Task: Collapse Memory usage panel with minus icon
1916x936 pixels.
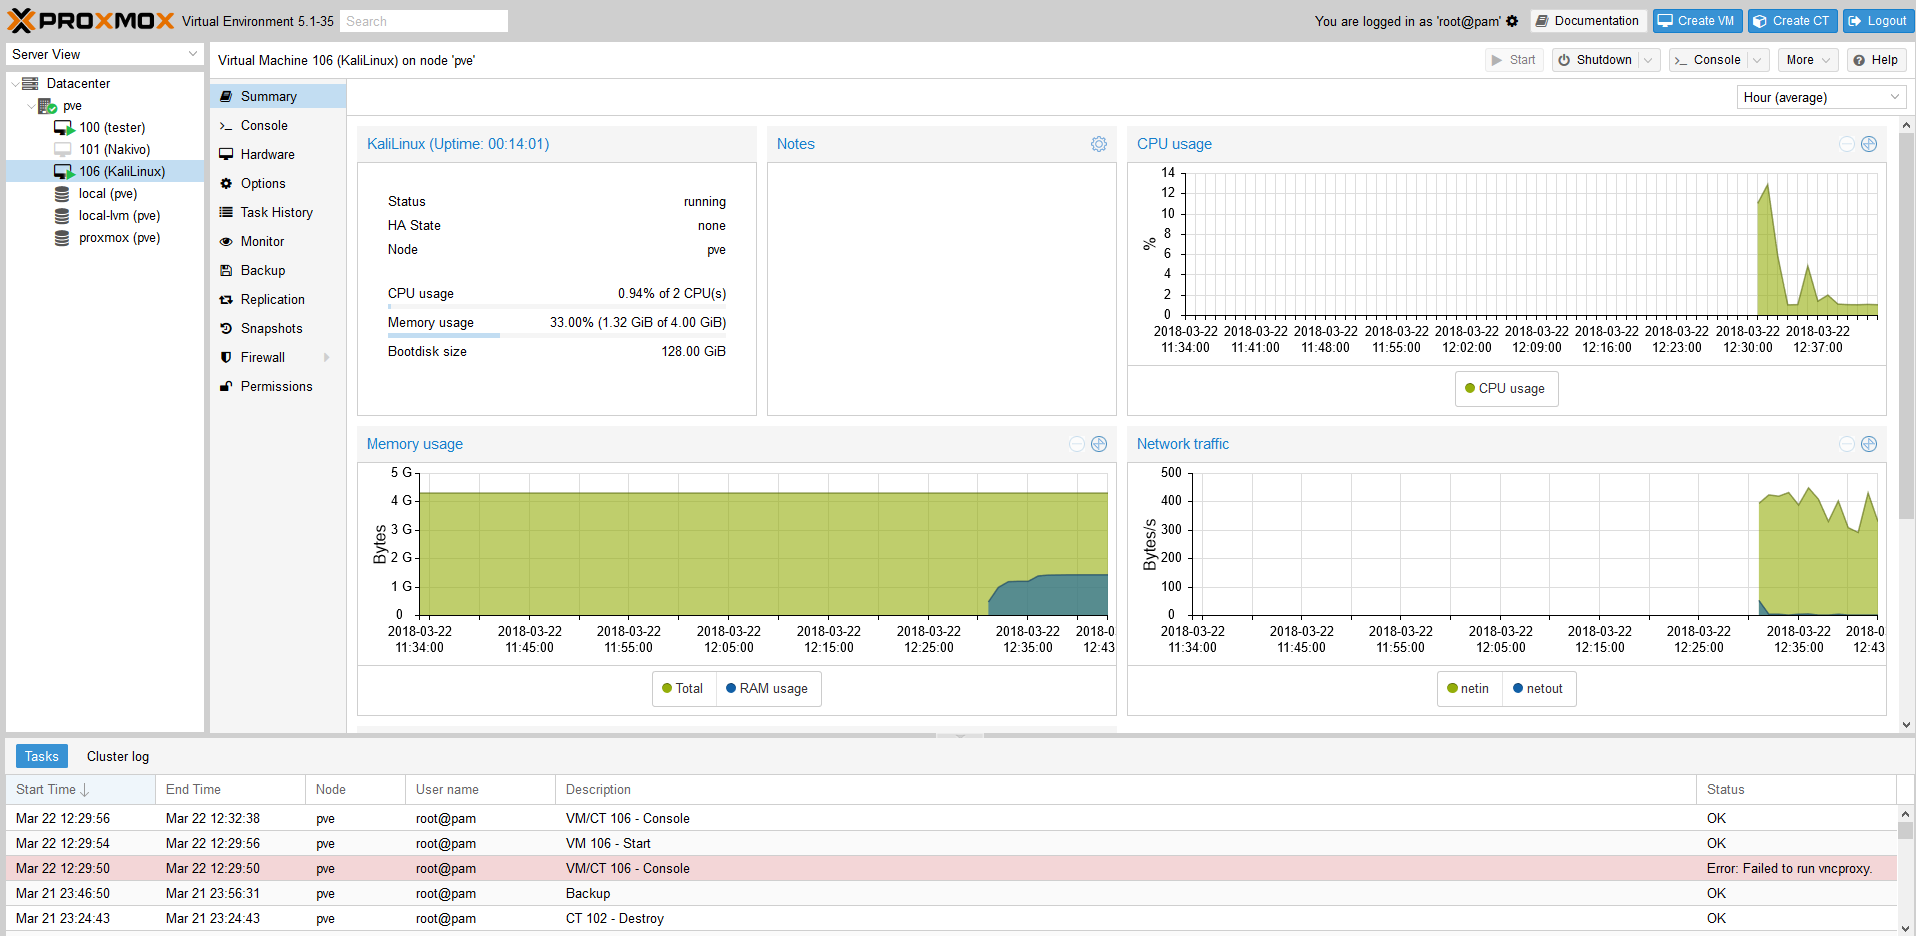Action: coord(1077,444)
